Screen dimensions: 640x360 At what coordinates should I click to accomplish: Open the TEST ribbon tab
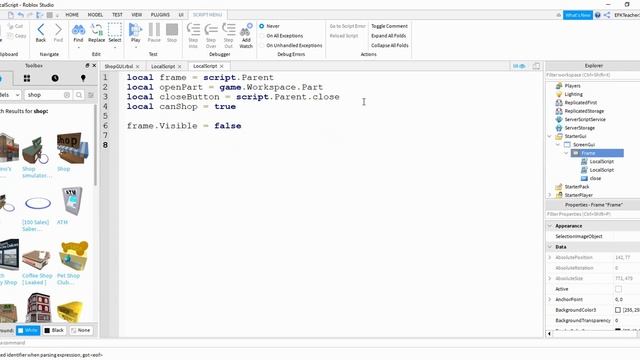117,15
